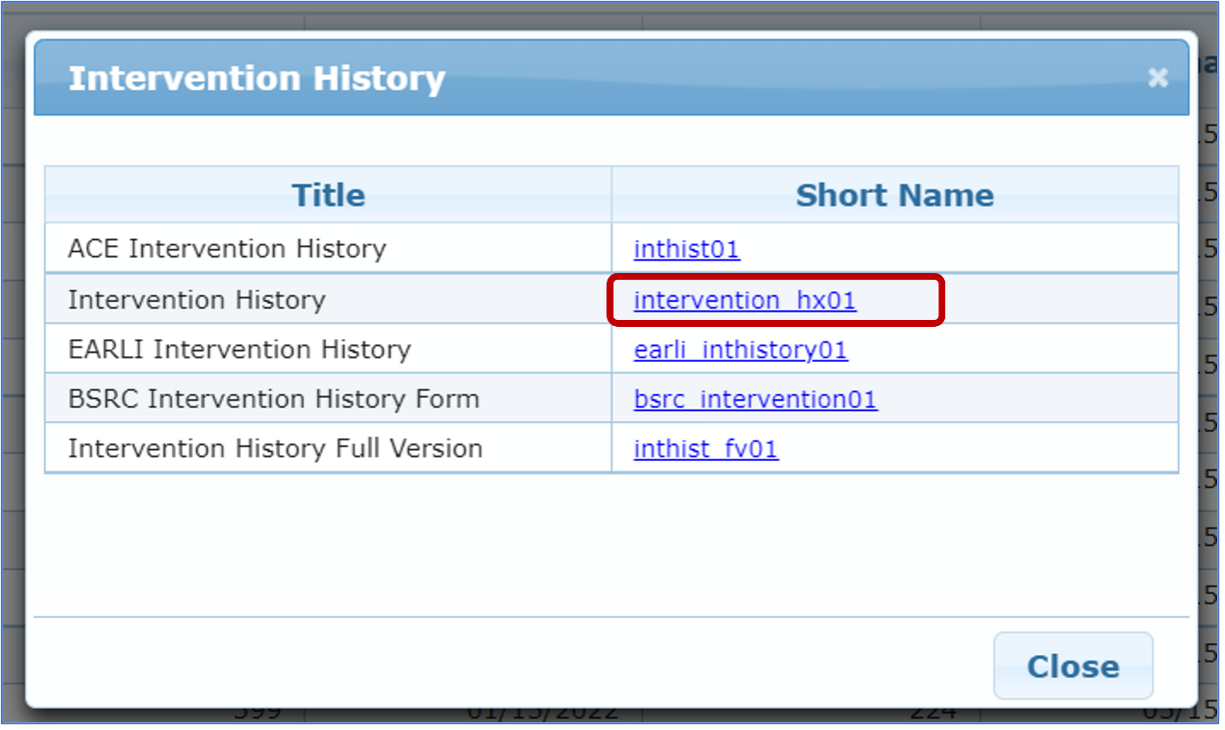Select the ACE Intervention History title cell
Screen dimensions: 1225x730
click(x=226, y=249)
